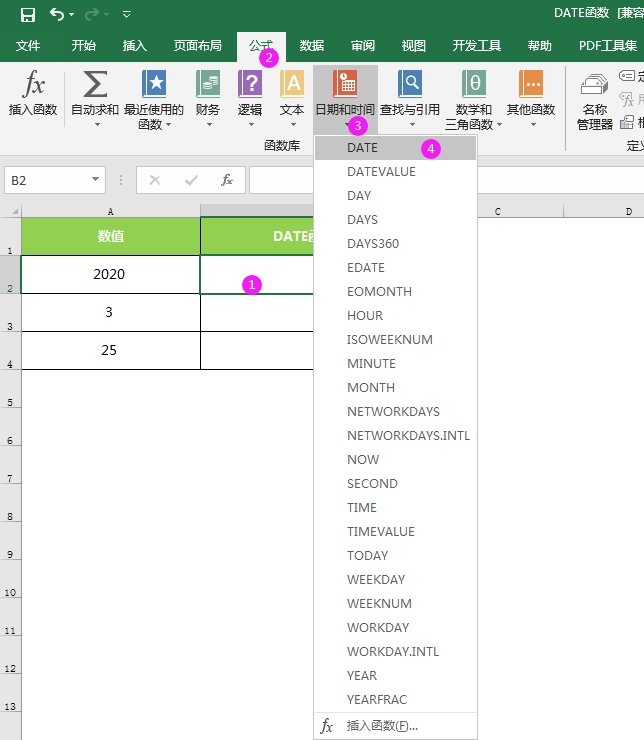Choose DATE from the function list
This screenshot has width=644, height=740.
[395, 148]
